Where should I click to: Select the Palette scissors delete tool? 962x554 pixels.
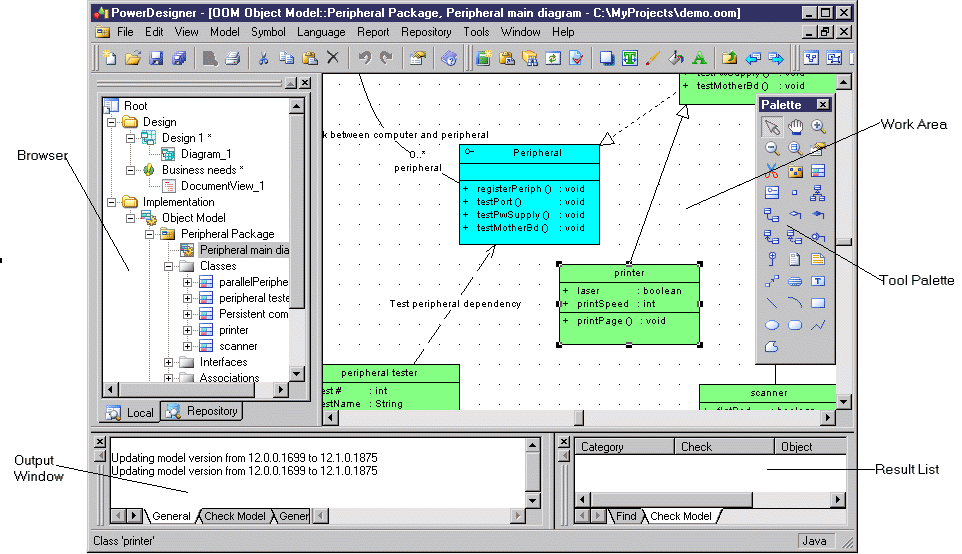(x=772, y=171)
